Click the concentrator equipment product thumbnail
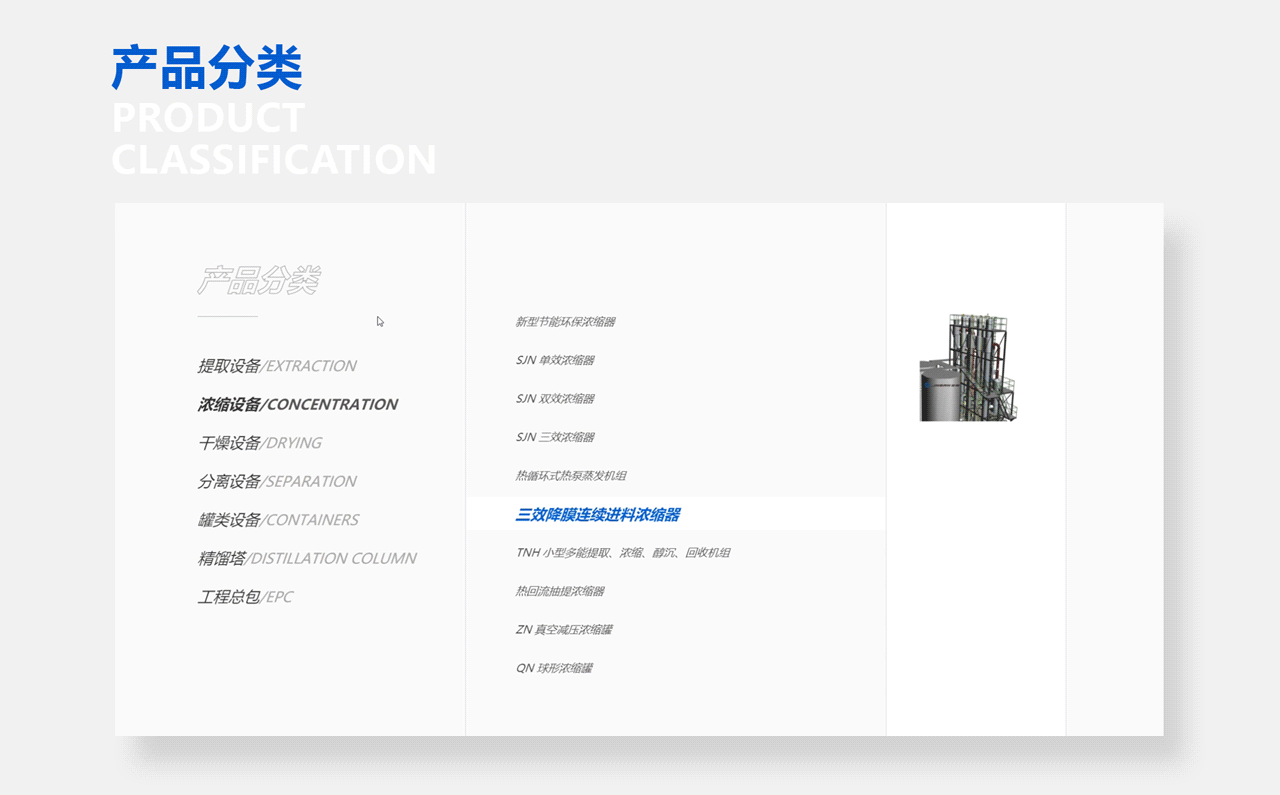Viewport: 1280px width, 795px height. point(968,367)
